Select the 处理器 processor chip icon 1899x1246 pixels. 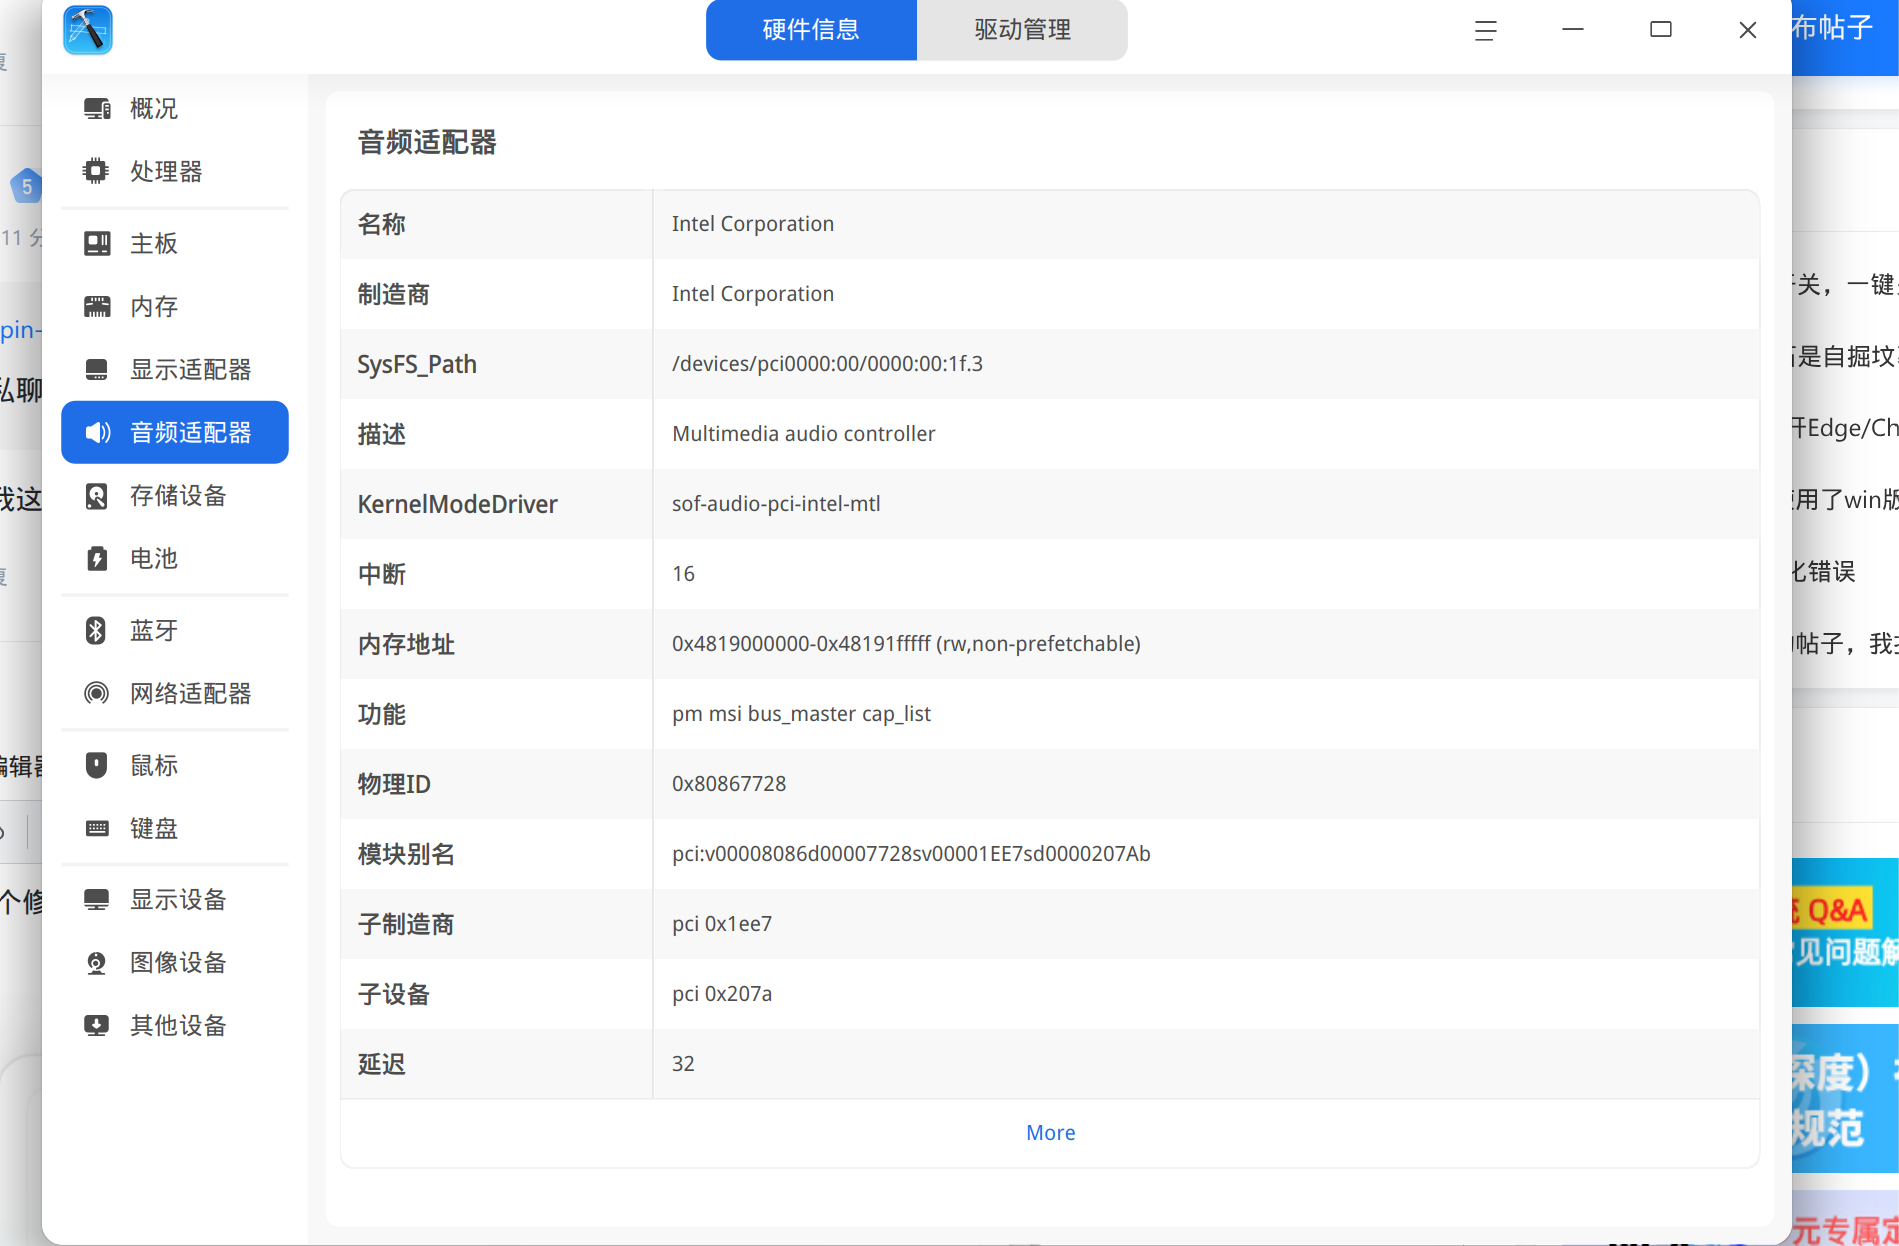pyautogui.click(x=97, y=171)
